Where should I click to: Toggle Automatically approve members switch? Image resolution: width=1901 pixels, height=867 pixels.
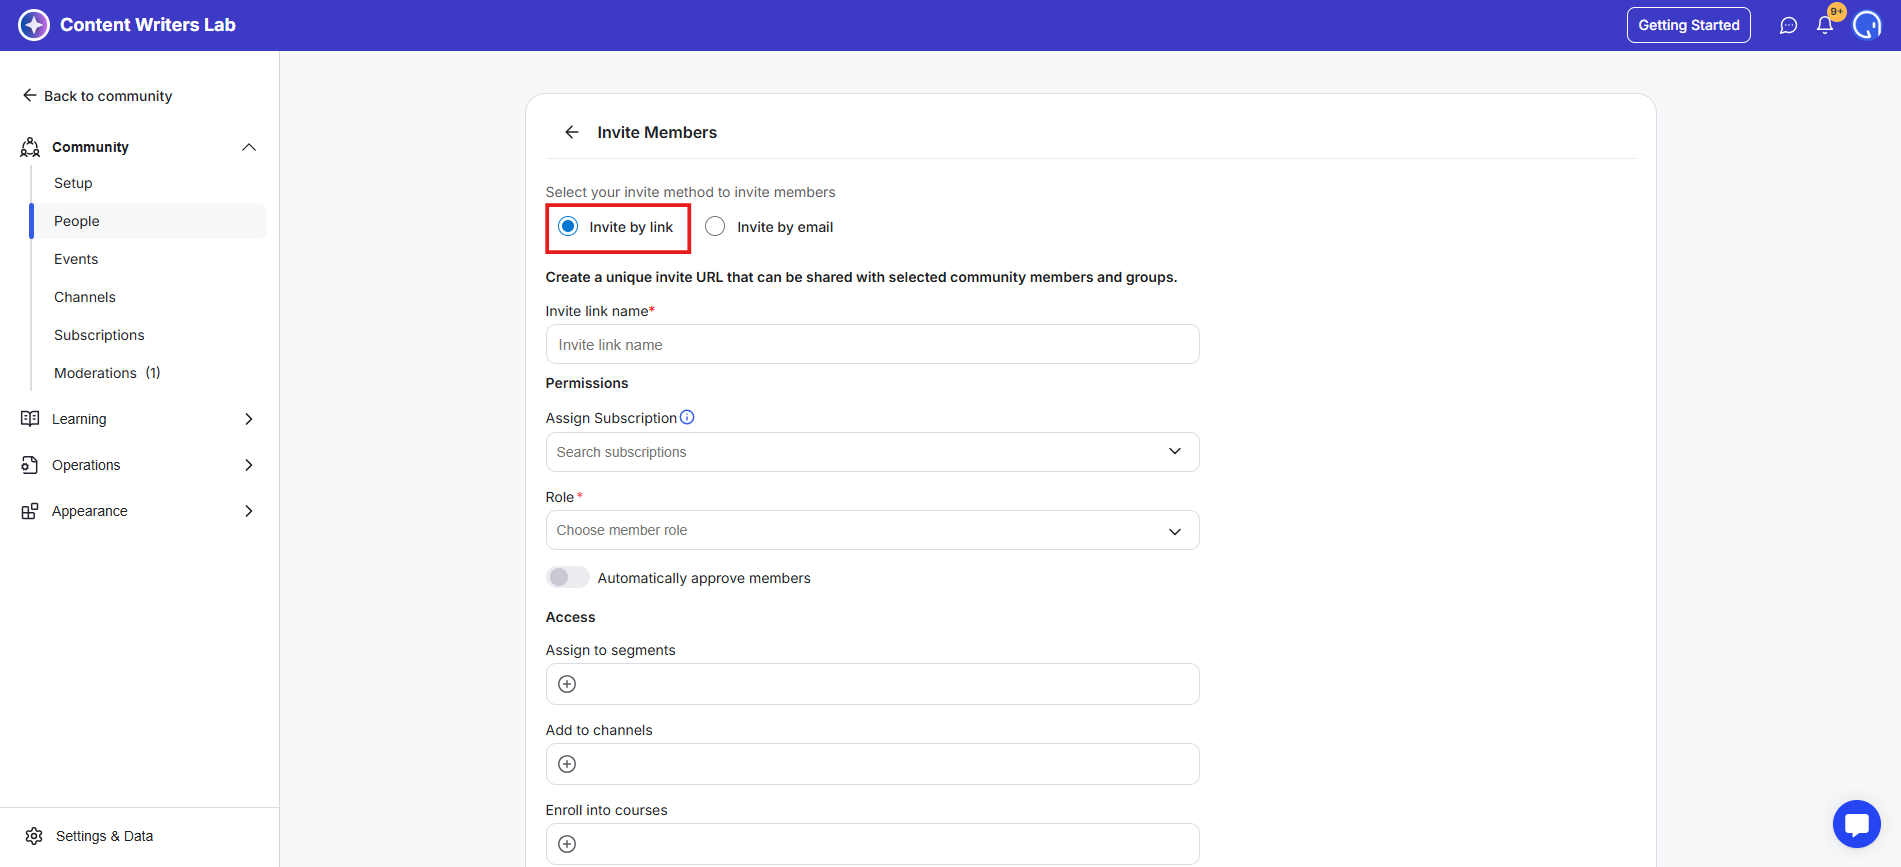[567, 577]
